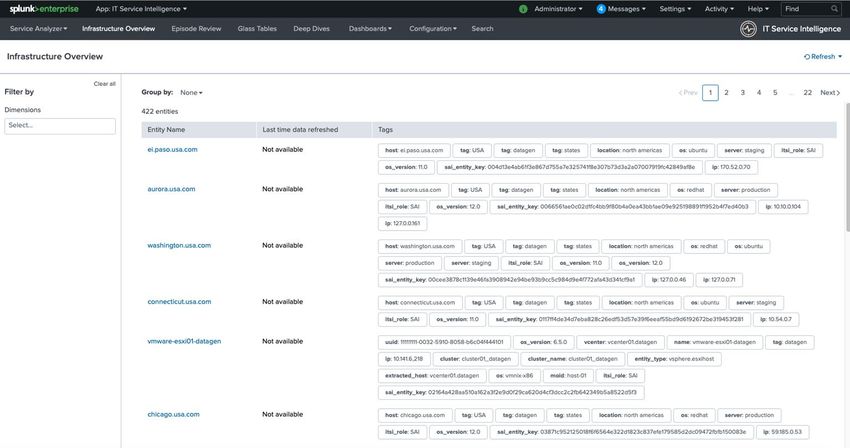The height and width of the screenshot is (448, 850).
Task: Click vmware tag os: vmnix-x86
Action: click(x=514, y=376)
